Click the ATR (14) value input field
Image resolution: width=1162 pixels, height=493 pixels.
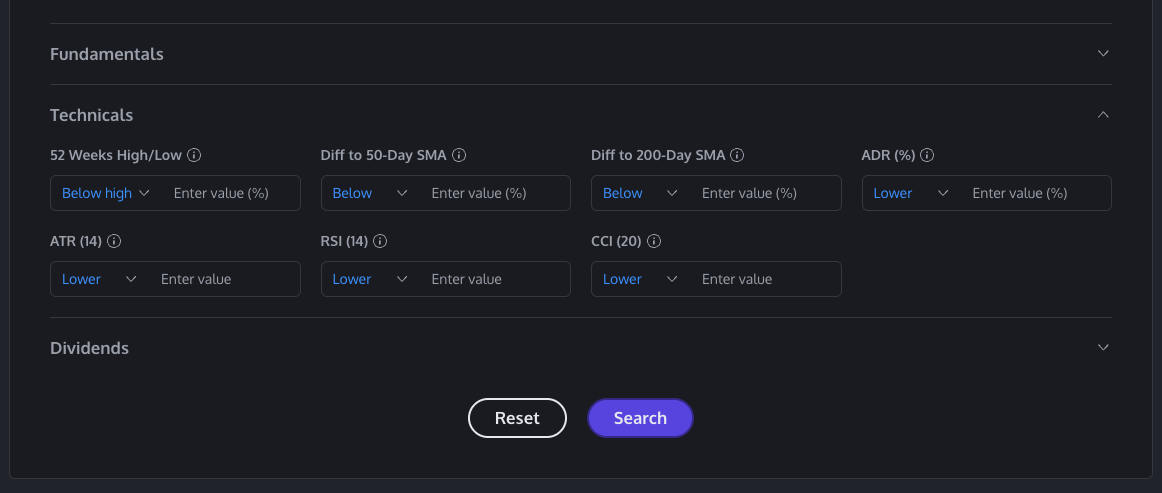click(x=224, y=279)
